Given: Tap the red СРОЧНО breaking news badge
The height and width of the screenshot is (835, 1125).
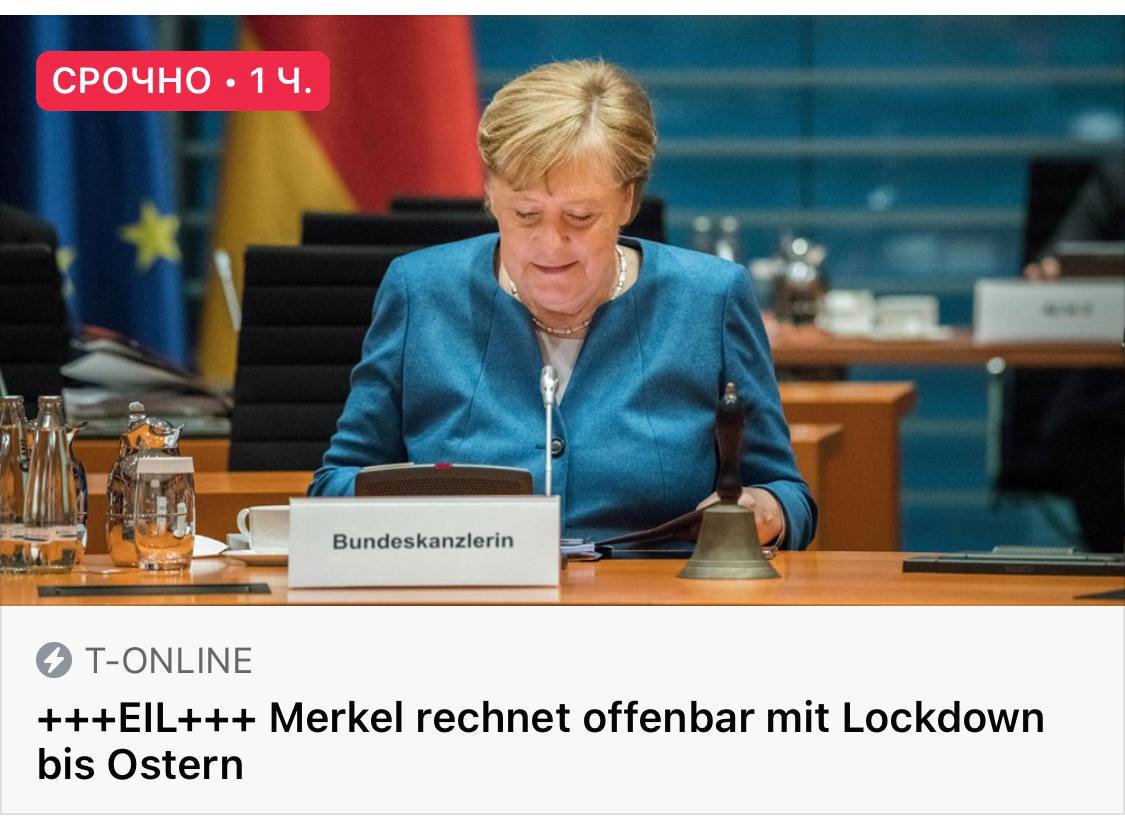Looking at the screenshot, I should [x=183, y=81].
